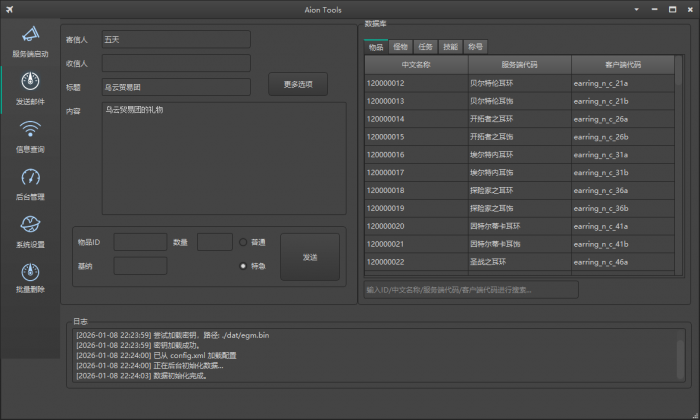Click cell earring_n_c_41b

[623, 244]
